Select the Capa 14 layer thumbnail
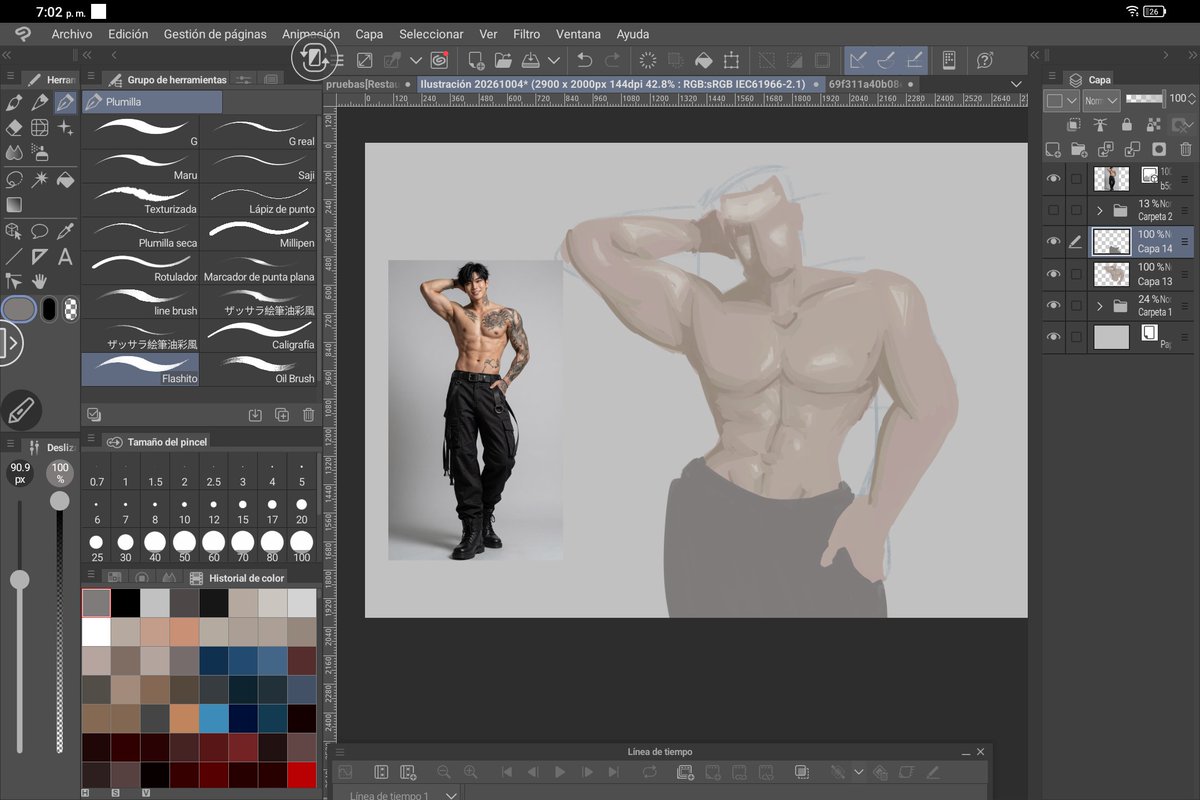1200x800 pixels. (x=1112, y=241)
